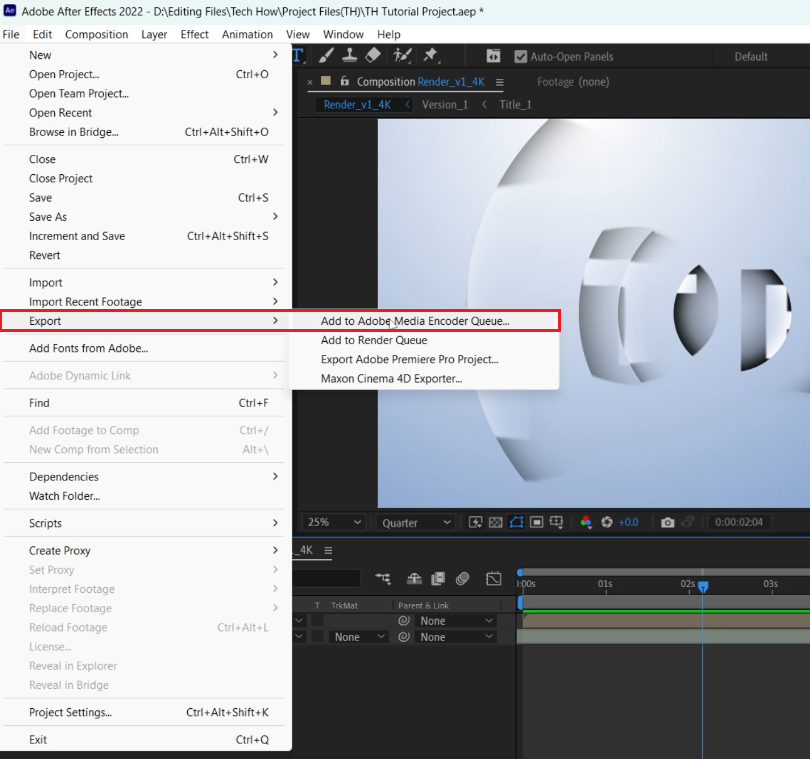Select the Puppet Pin tool
The height and width of the screenshot is (759, 810).
click(430, 55)
